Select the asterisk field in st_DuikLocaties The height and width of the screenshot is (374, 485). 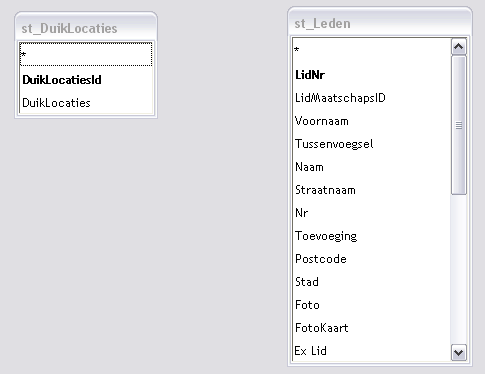[86, 54]
